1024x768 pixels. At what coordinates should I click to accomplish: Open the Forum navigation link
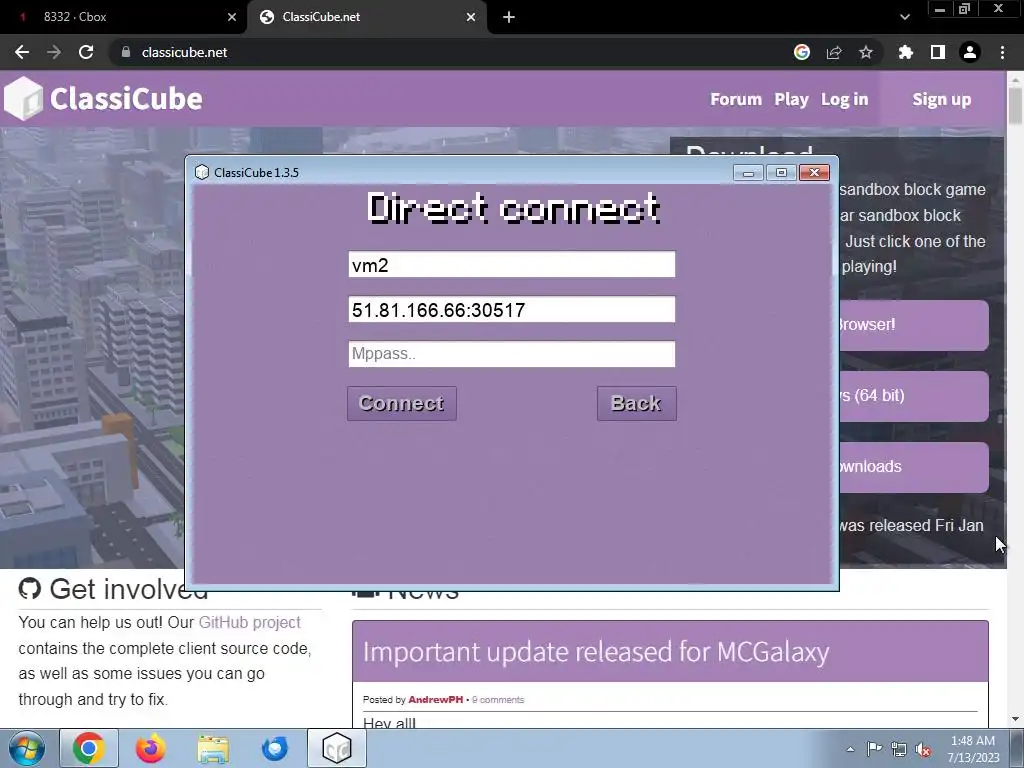(x=736, y=99)
